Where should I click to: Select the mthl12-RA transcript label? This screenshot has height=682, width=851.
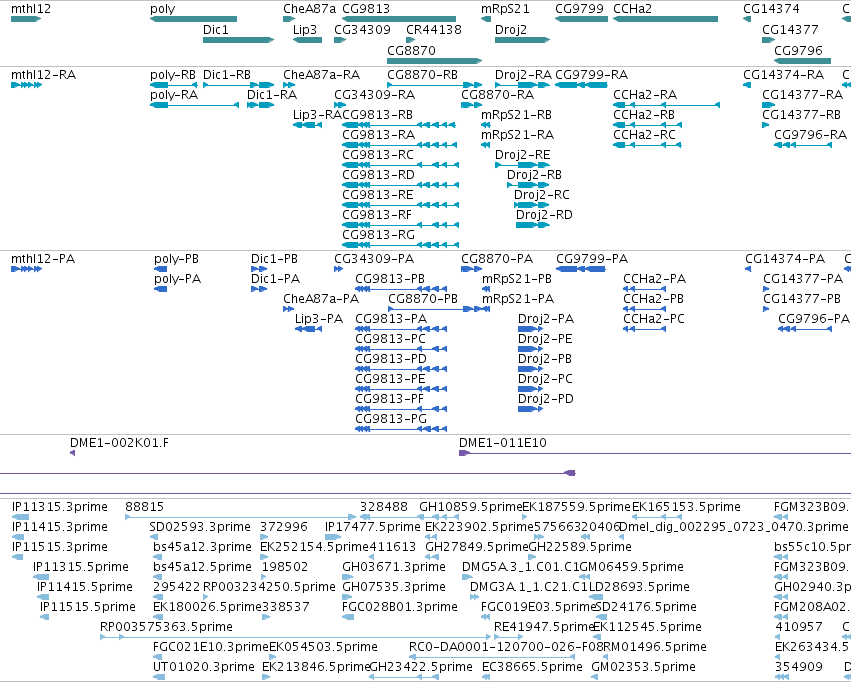(x=43, y=75)
